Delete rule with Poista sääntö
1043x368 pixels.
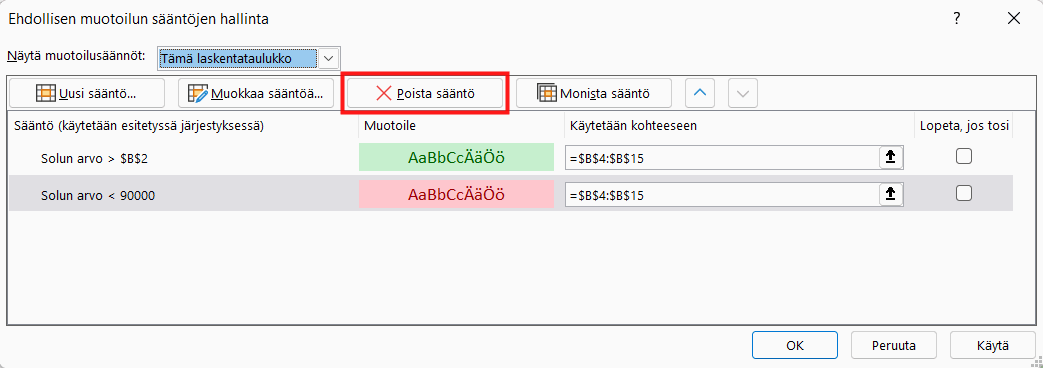tap(425, 94)
